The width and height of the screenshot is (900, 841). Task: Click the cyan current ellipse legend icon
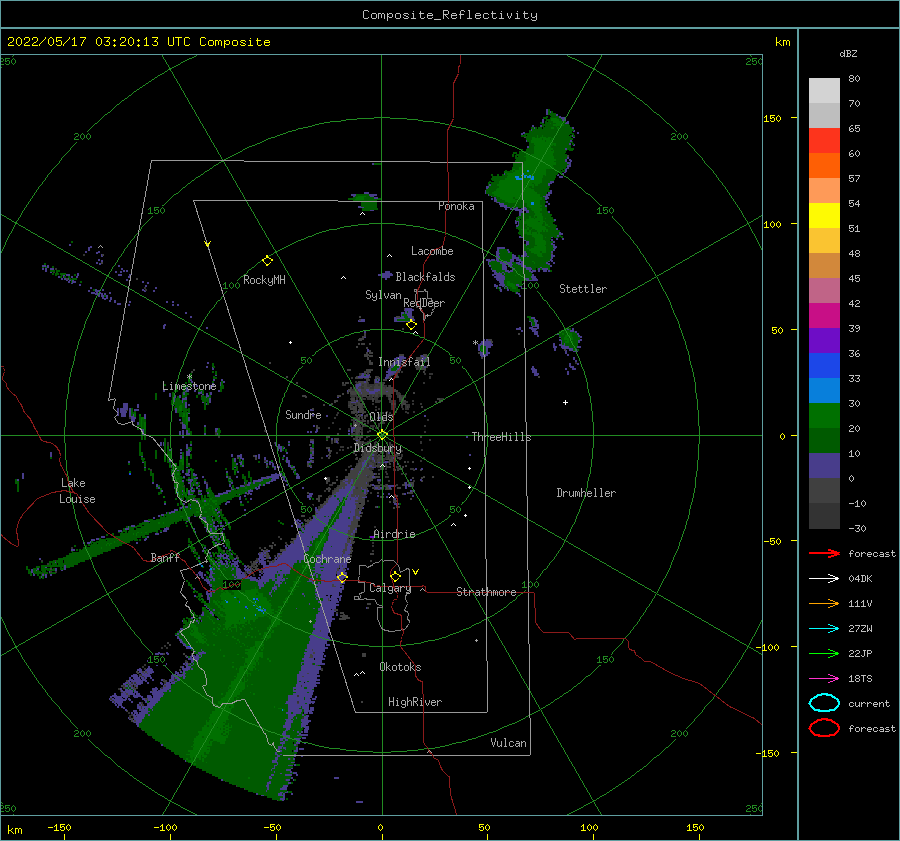point(824,703)
